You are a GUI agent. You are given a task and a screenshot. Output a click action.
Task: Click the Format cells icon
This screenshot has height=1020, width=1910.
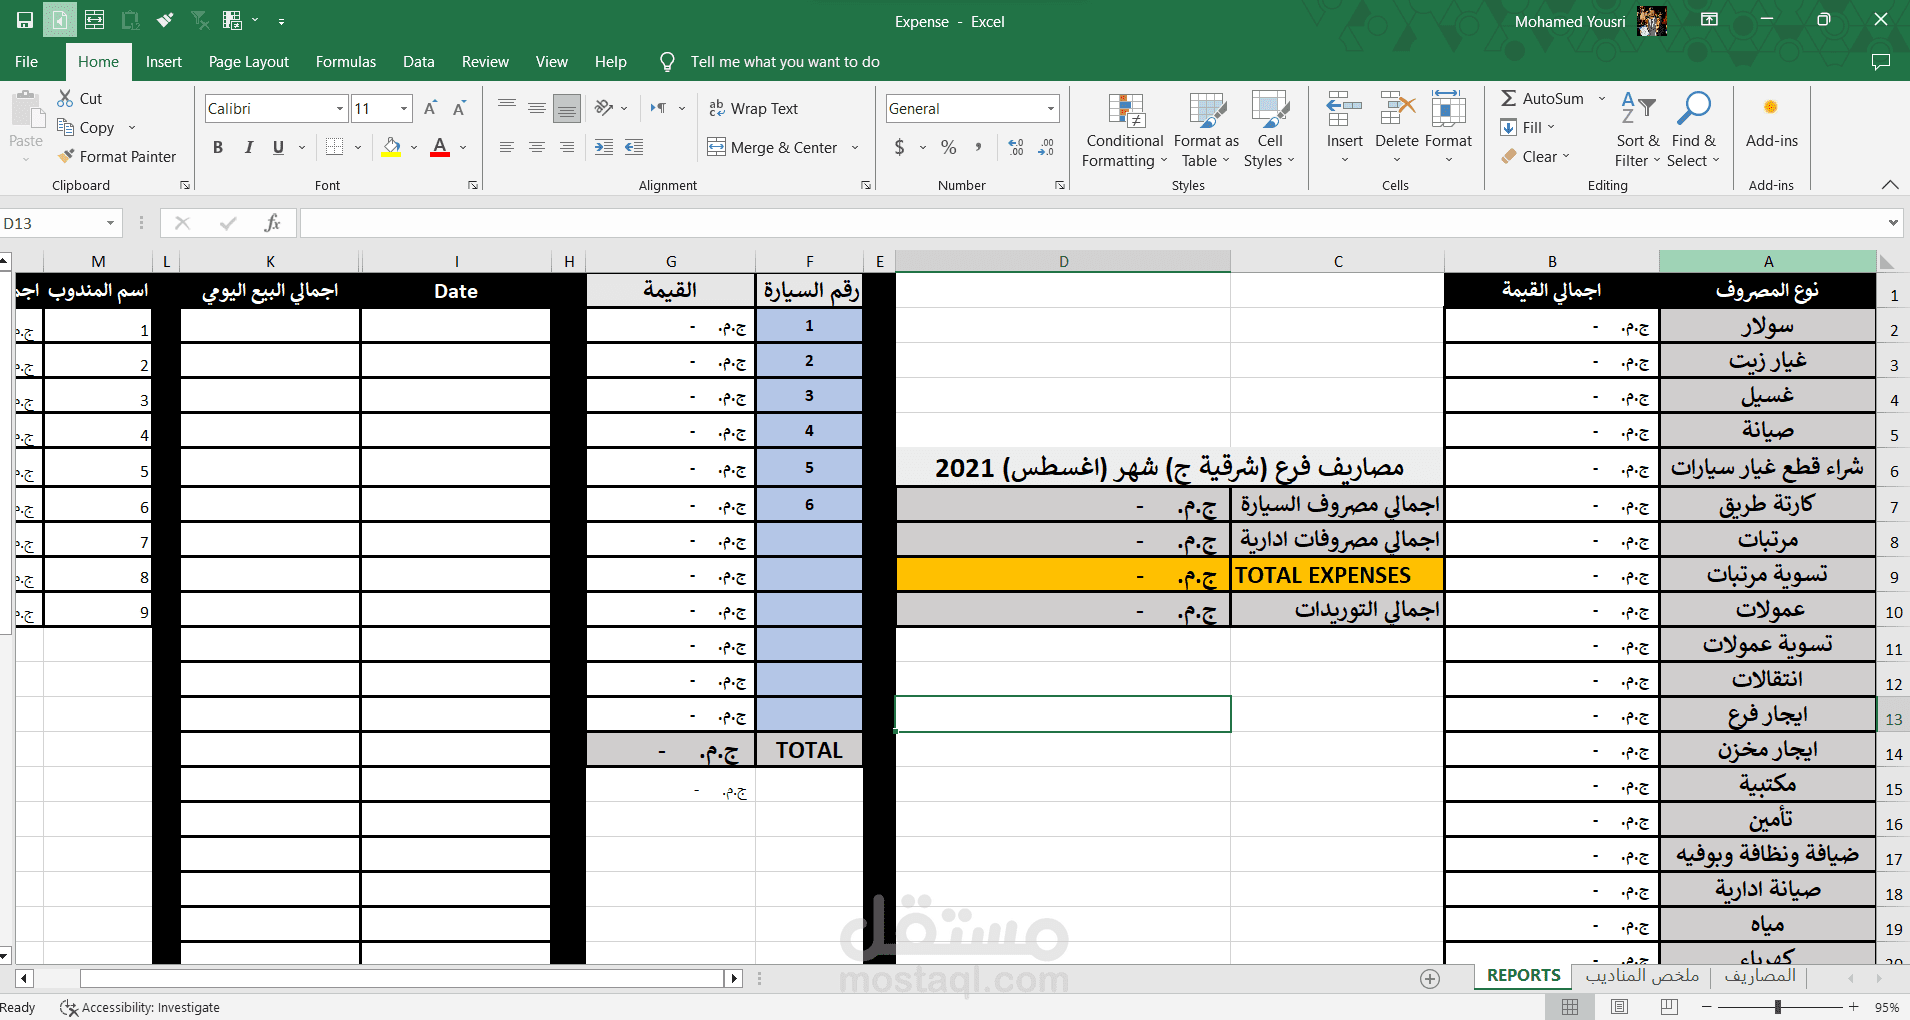pos(1448,109)
